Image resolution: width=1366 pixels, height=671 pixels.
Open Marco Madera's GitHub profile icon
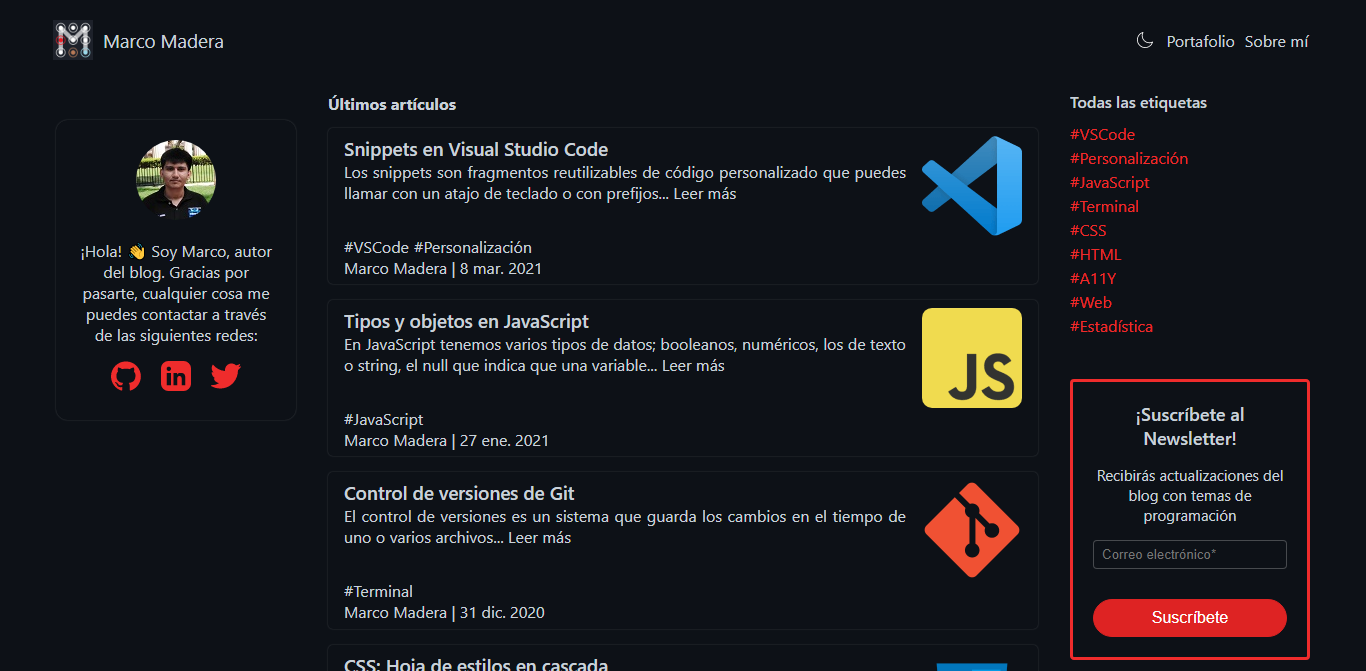tap(126, 375)
